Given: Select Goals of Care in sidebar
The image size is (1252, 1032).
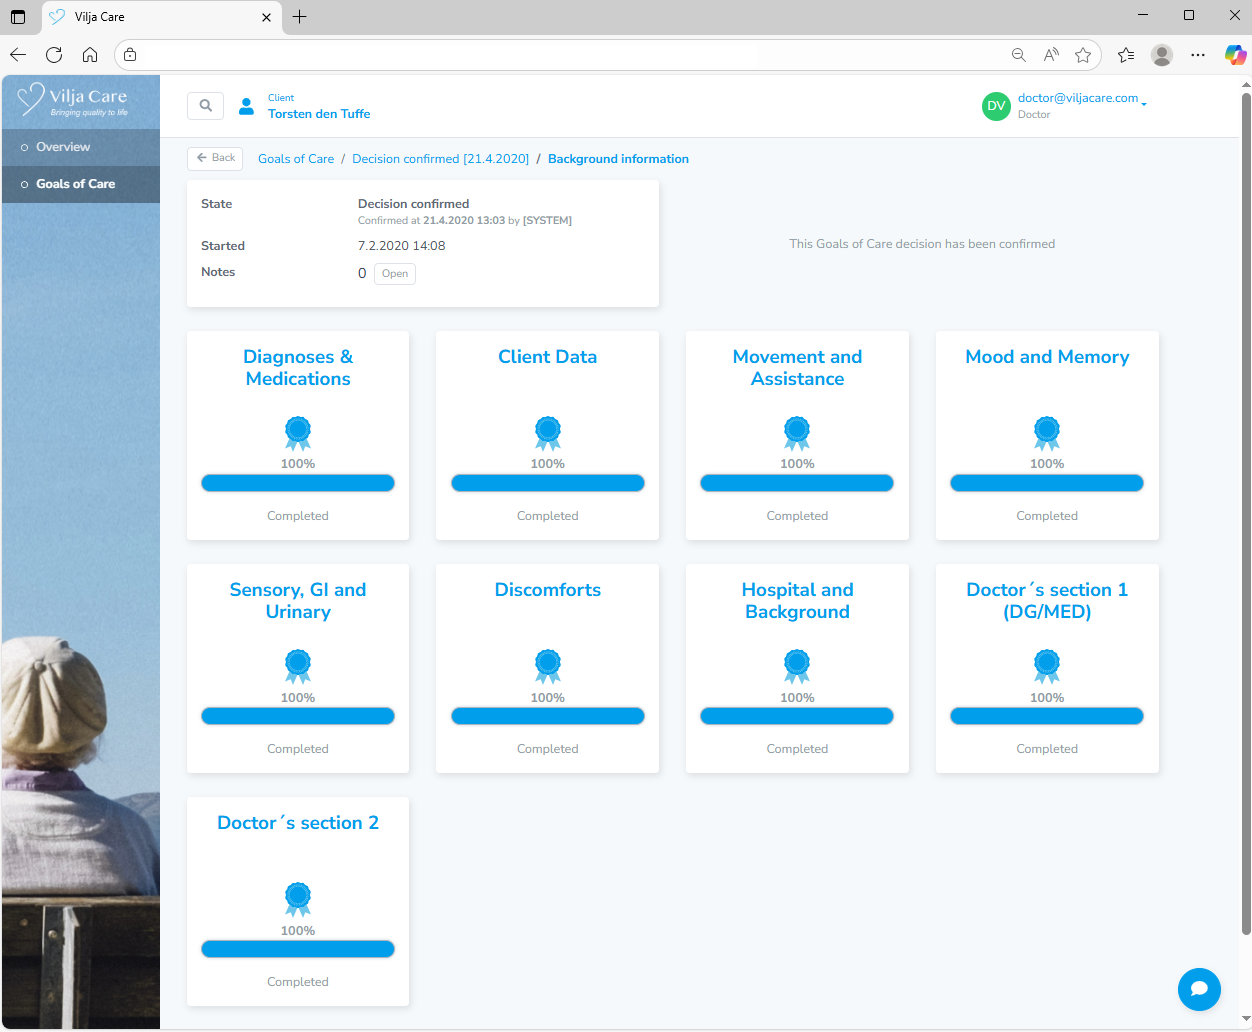Looking at the screenshot, I should coord(75,184).
